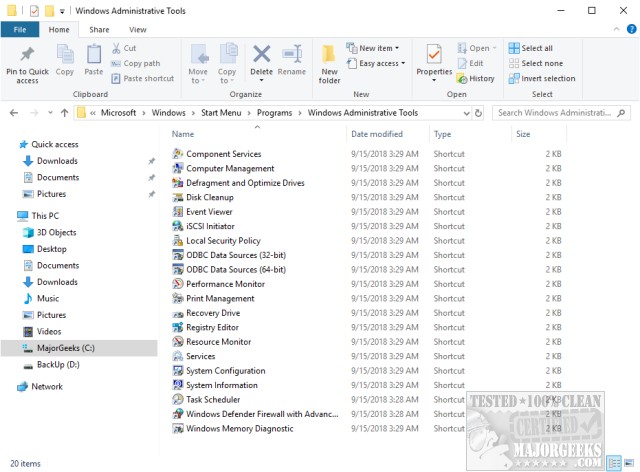Go up one folder level
Image resolution: width=640 pixels, height=472 pixels.
(64, 113)
